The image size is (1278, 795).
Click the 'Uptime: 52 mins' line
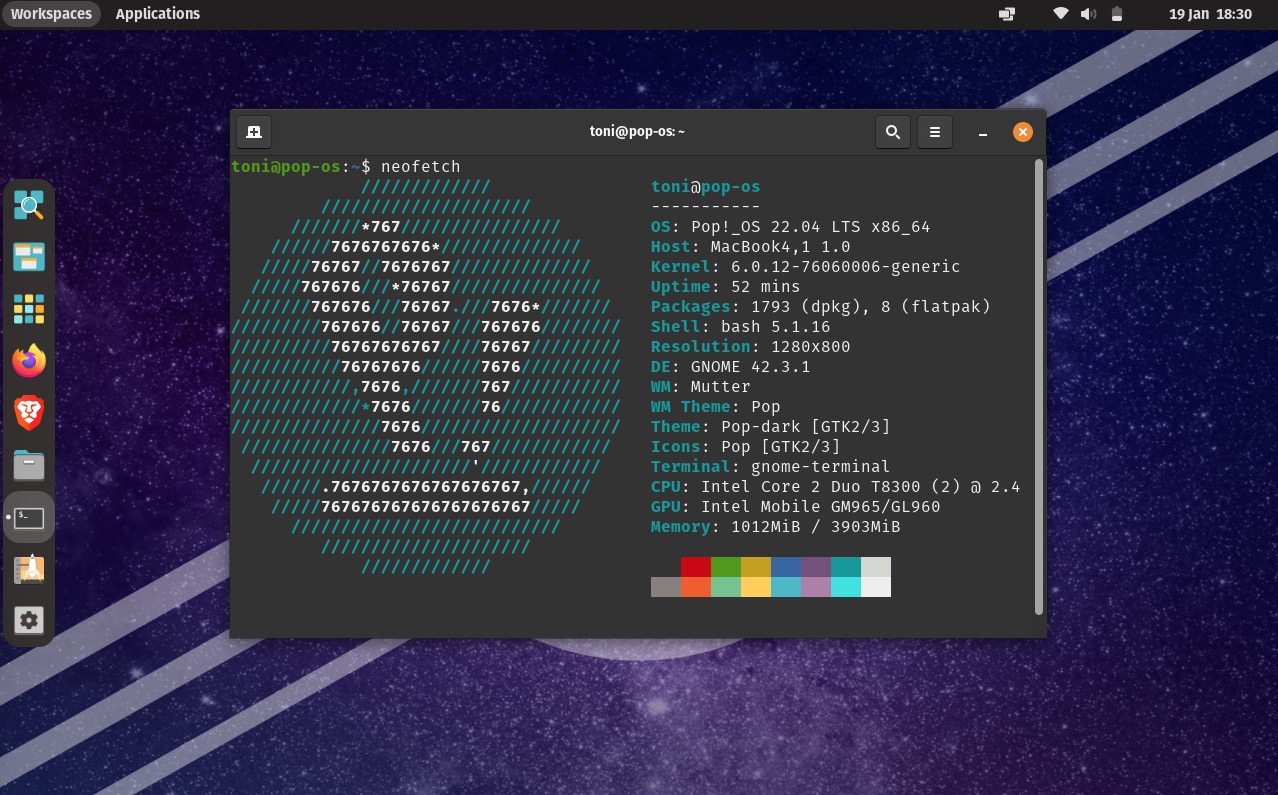726,287
